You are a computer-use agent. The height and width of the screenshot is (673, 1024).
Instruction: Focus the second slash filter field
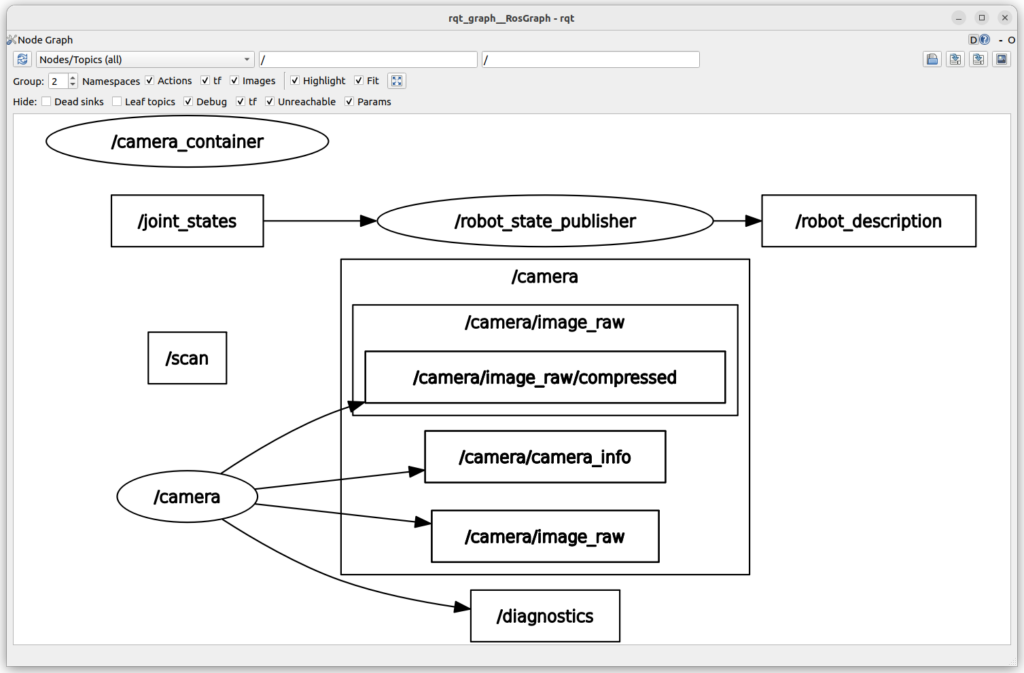pos(590,59)
